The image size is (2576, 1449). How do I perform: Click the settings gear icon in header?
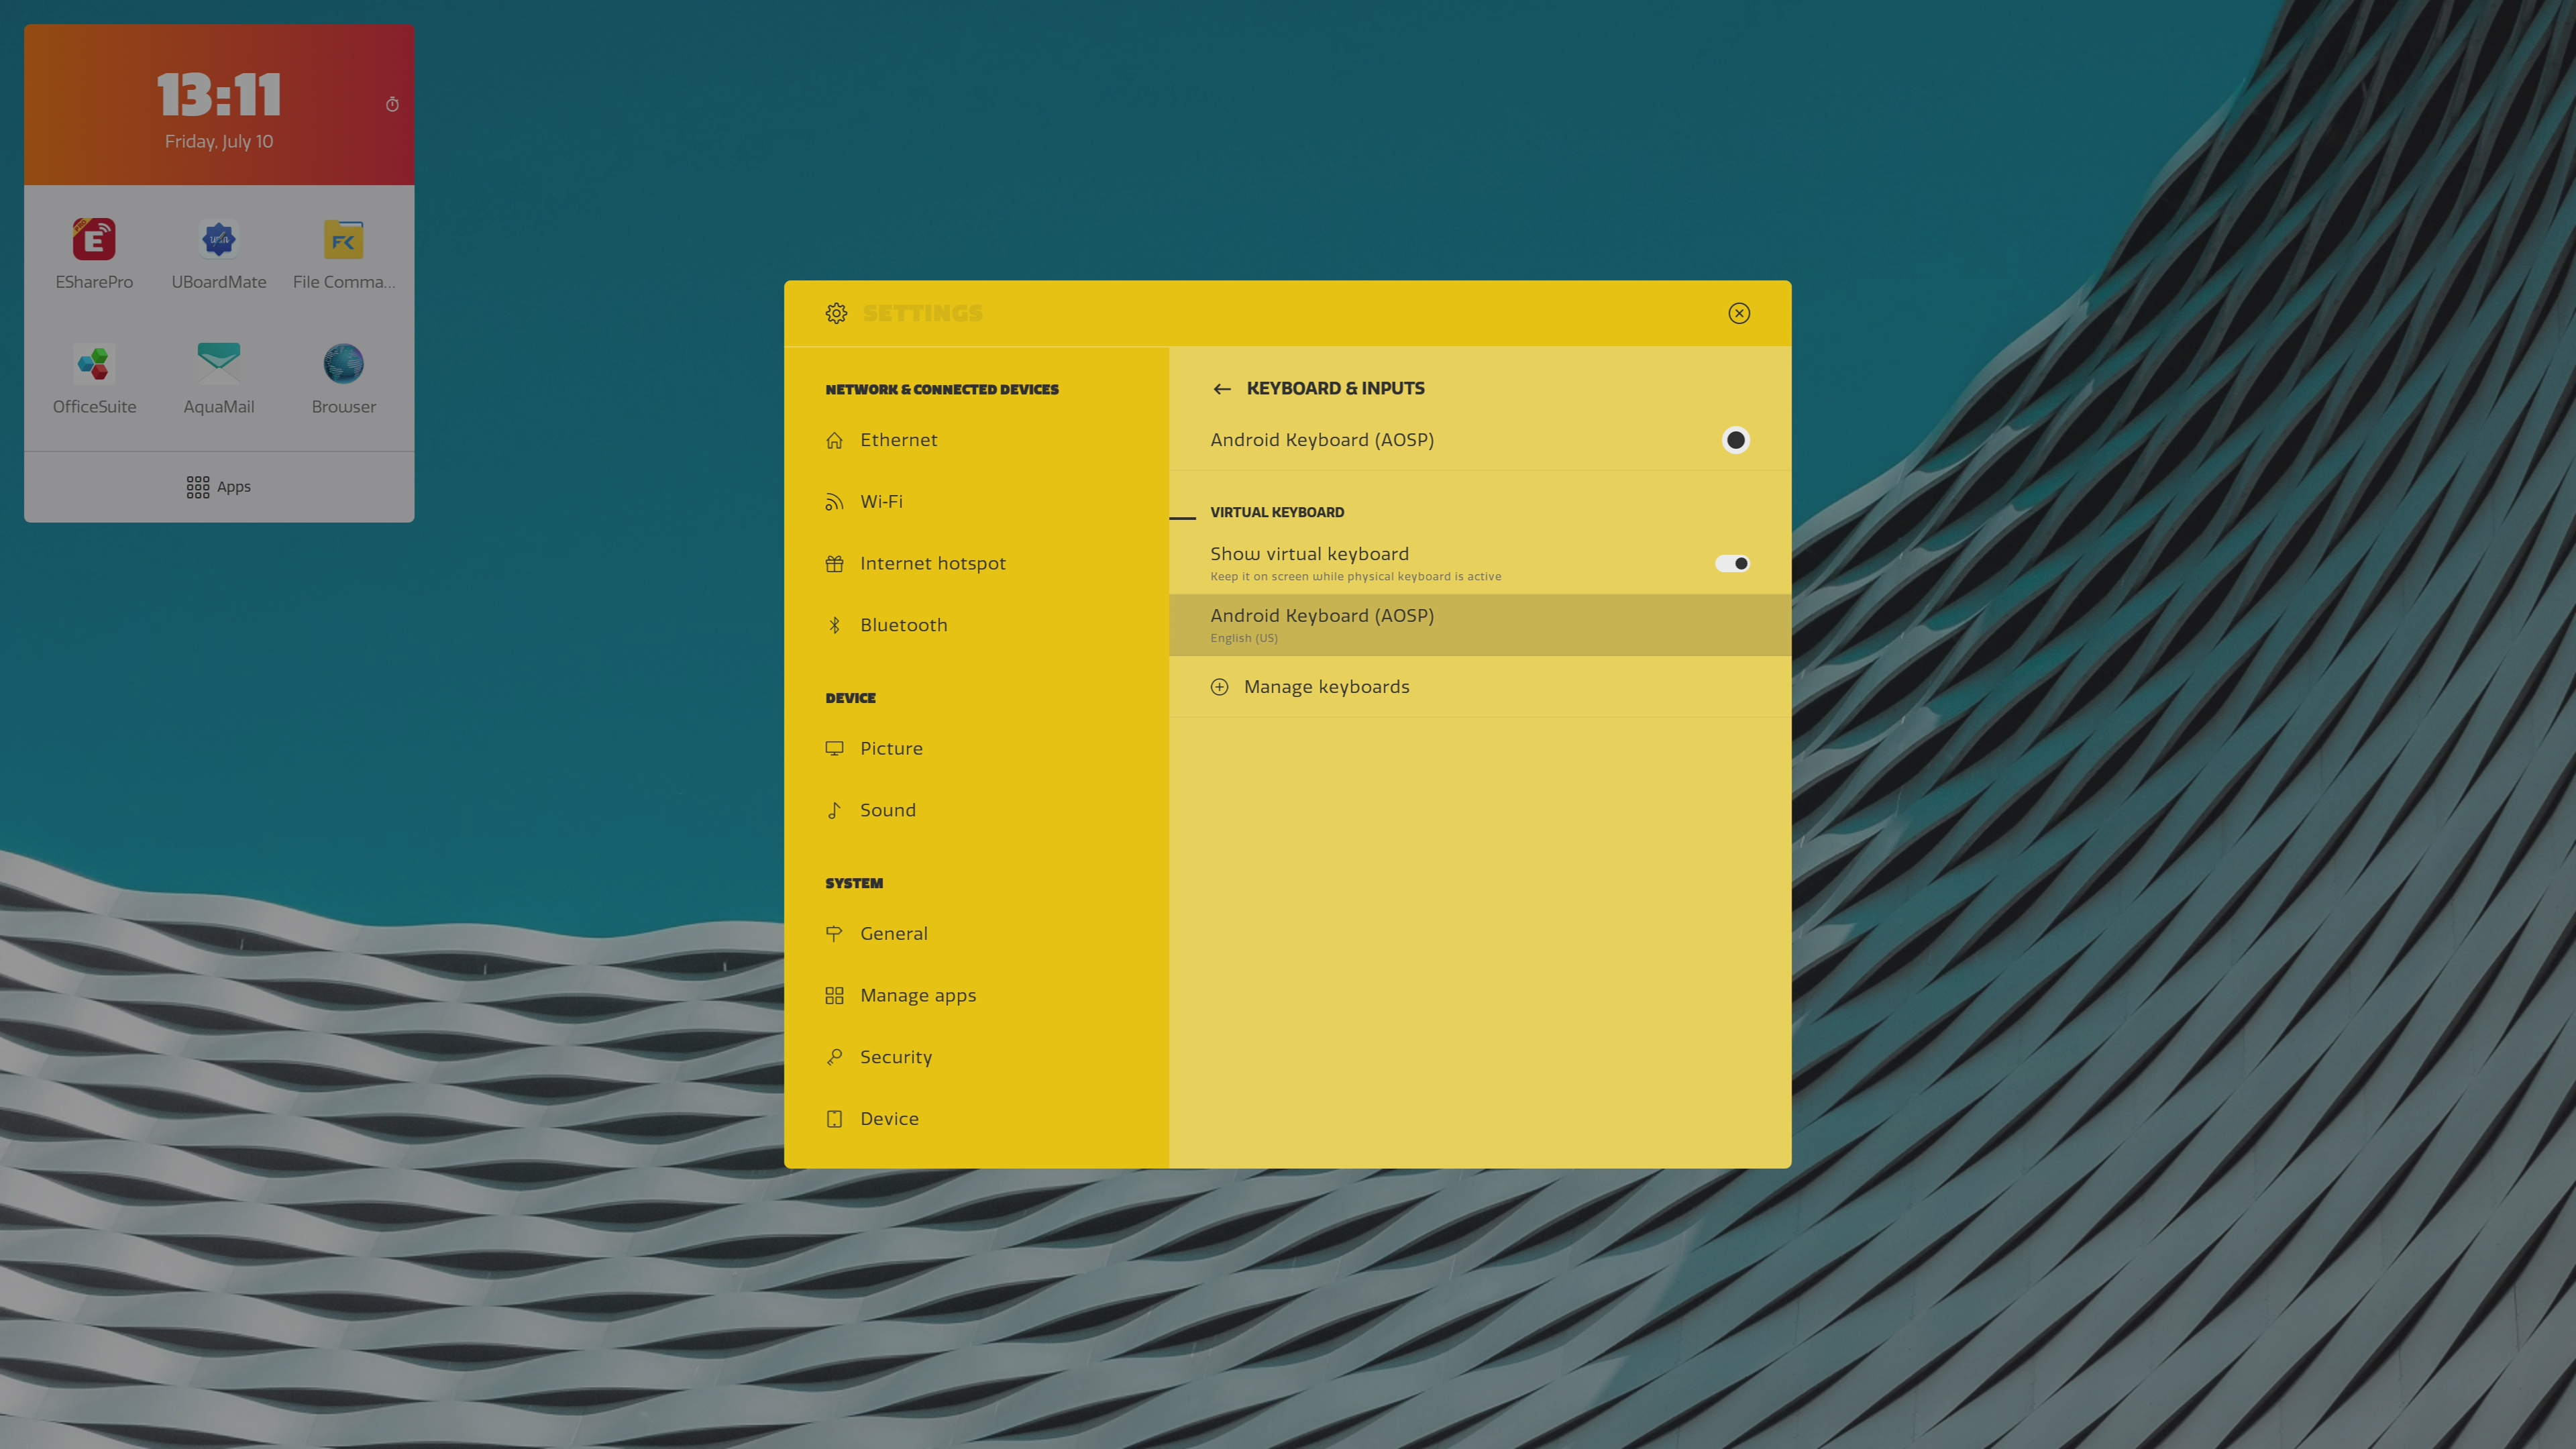836,313
